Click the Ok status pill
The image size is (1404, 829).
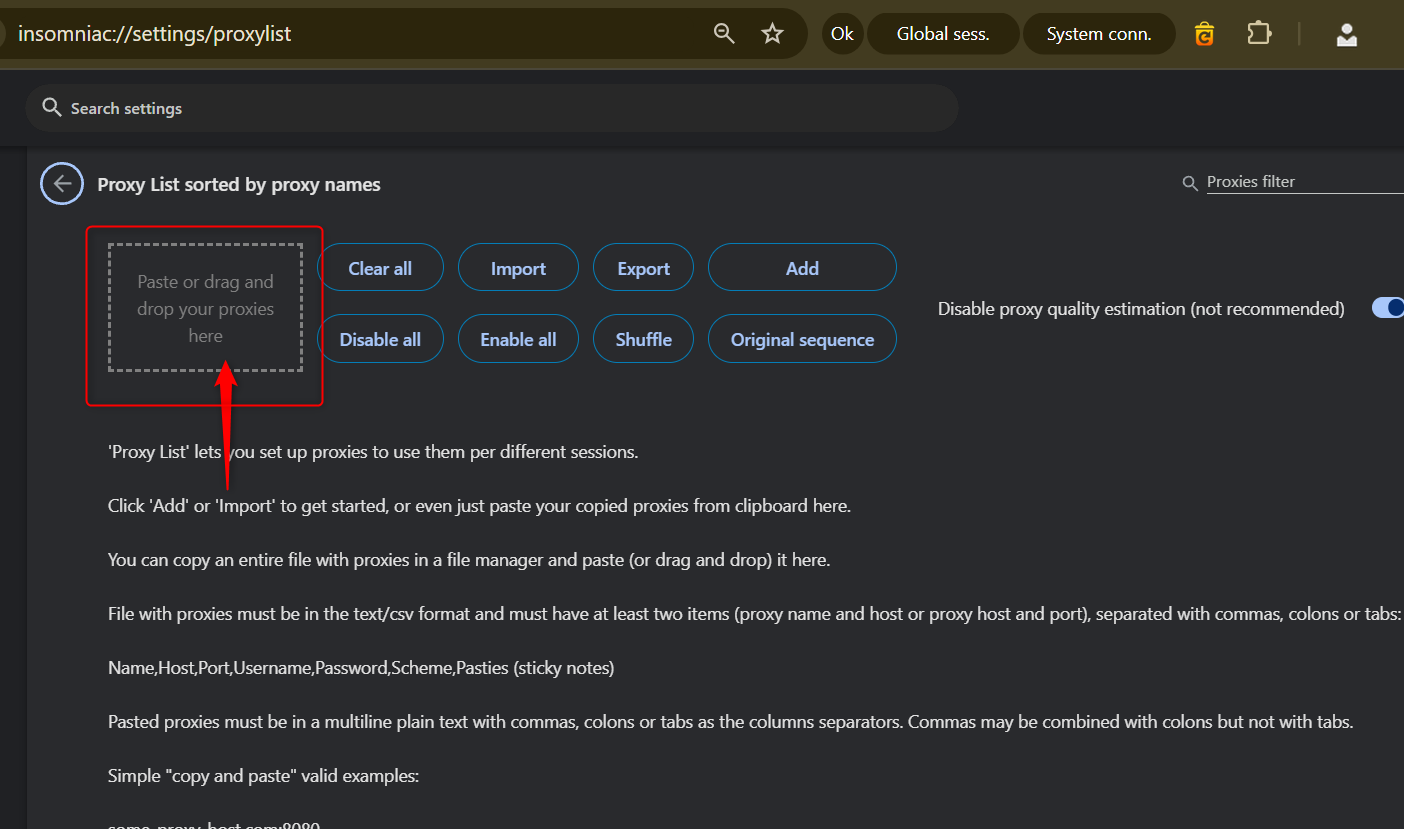(842, 34)
